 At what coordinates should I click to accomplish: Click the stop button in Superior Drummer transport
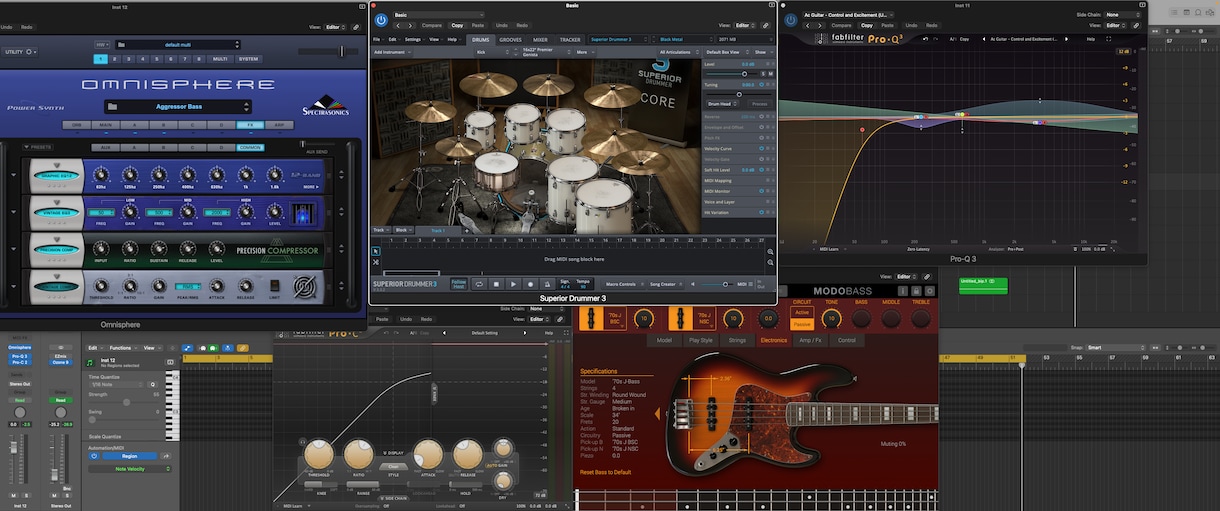coord(495,285)
